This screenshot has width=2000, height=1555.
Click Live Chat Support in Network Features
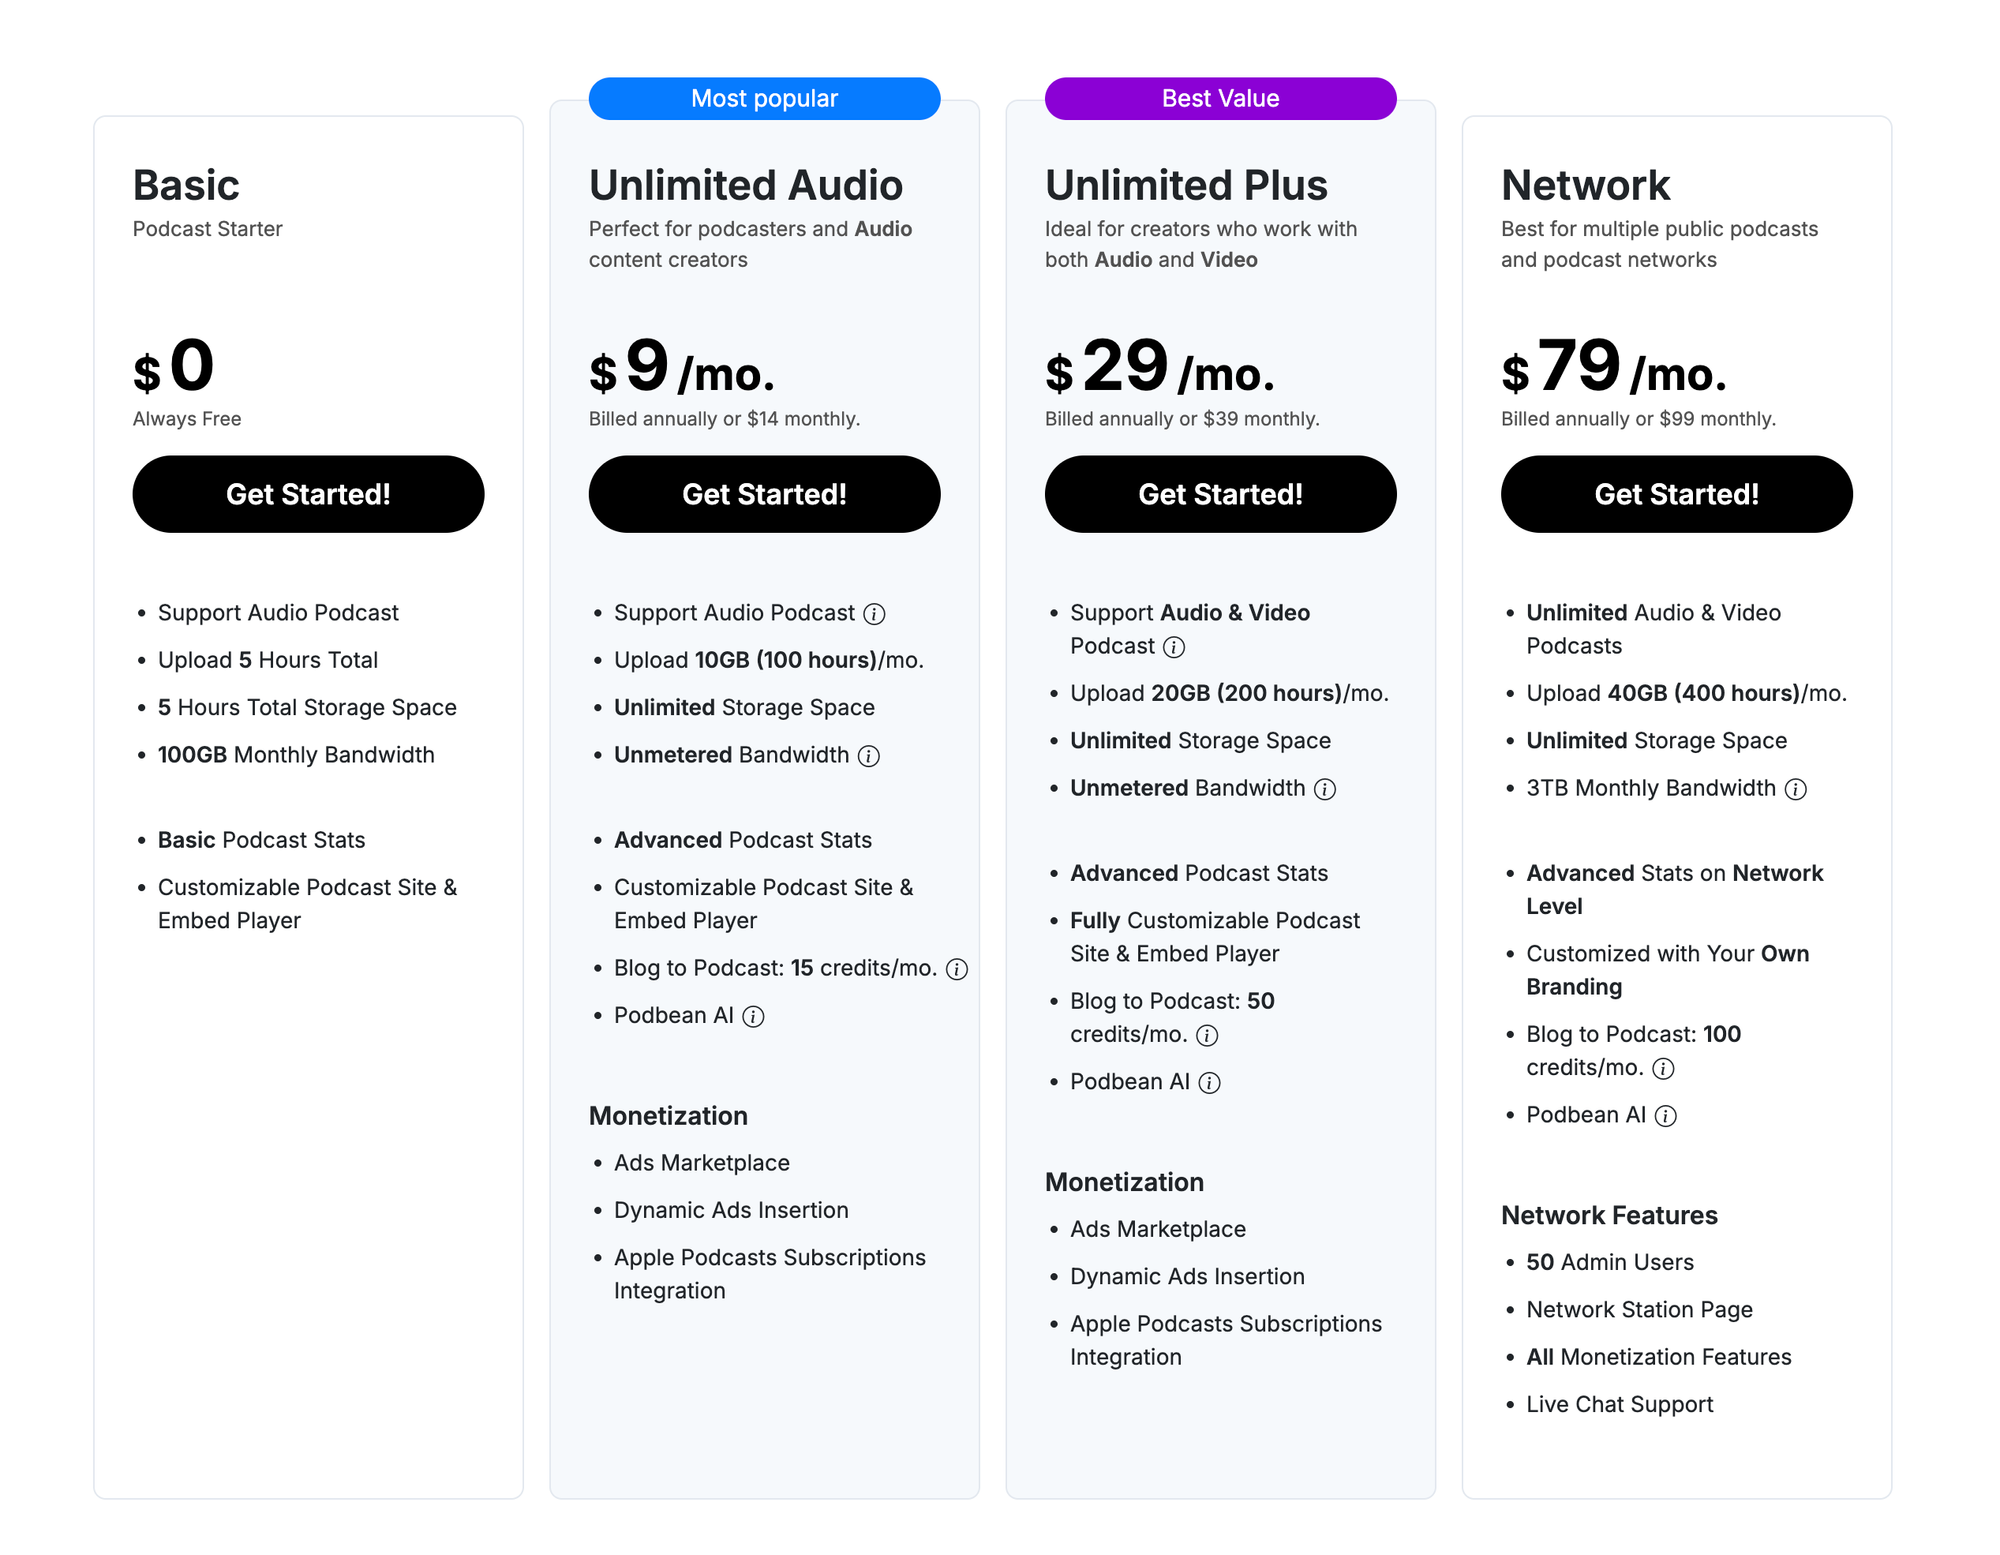coord(1620,1404)
